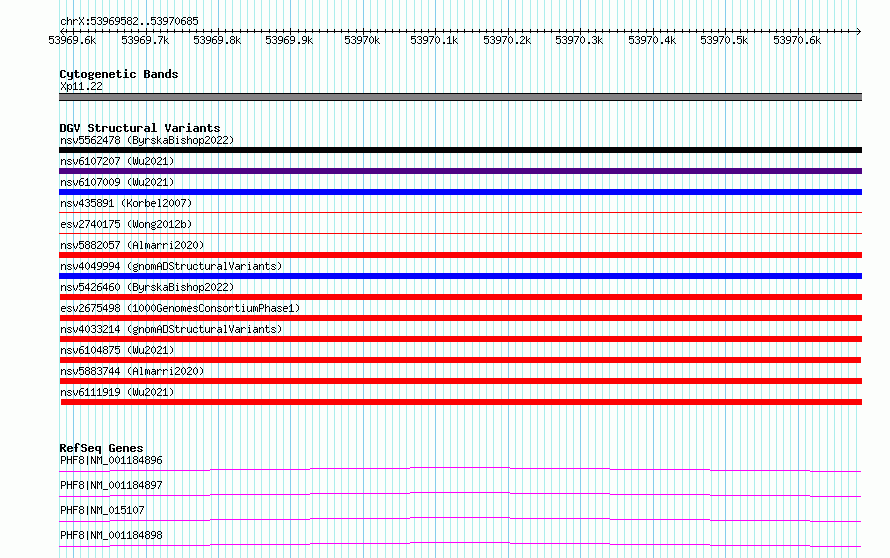Click the gray Xp11.22 cytogenetic band bar

[x=460, y=97]
